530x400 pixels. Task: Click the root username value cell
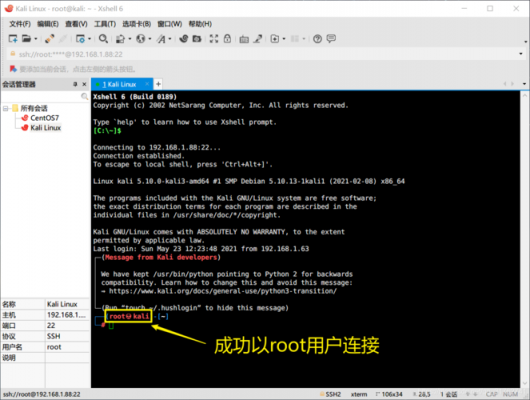pyautogui.click(x=67, y=347)
